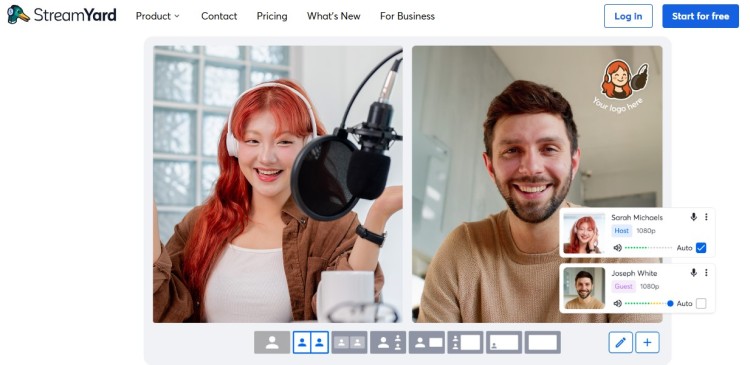This screenshot has height=365, width=750.
Task: Select the screen with small thumbnail layout
Action: click(x=504, y=343)
